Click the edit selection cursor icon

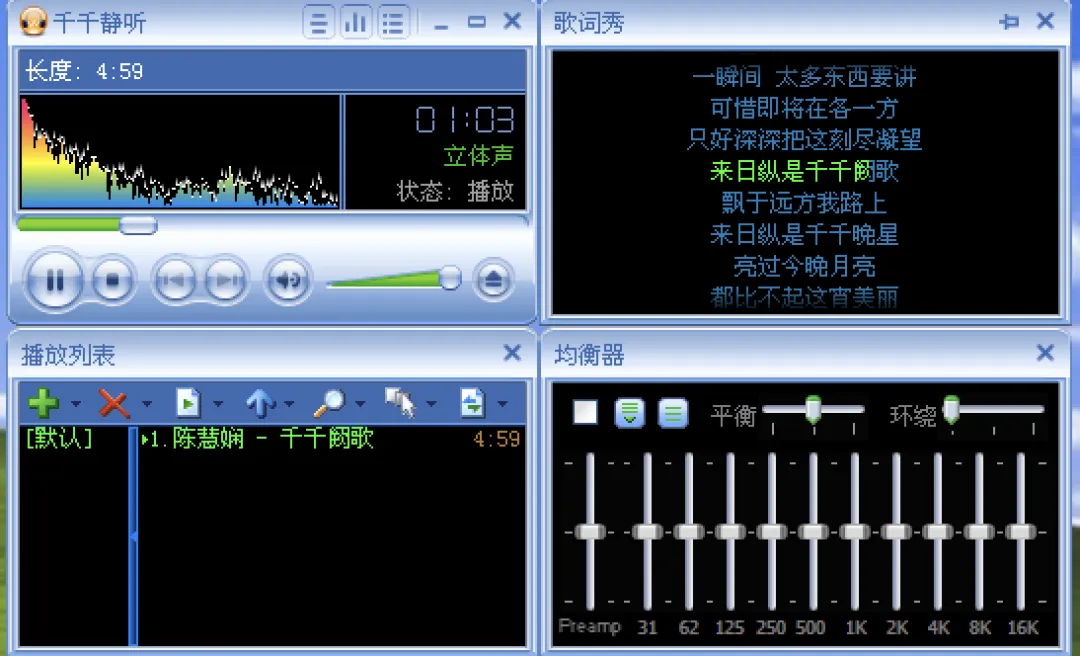coord(401,403)
